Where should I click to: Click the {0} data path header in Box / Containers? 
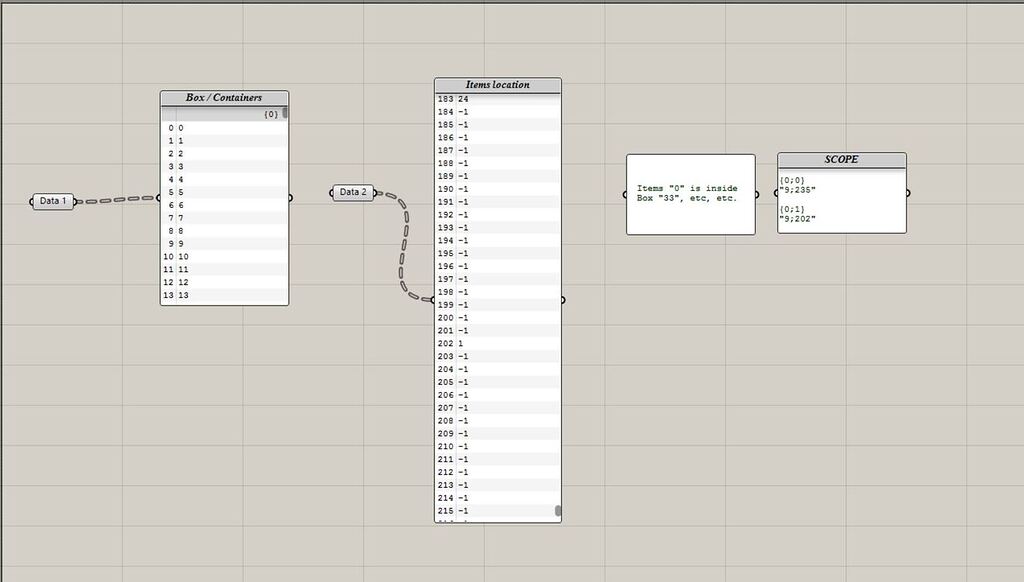tap(271, 113)
